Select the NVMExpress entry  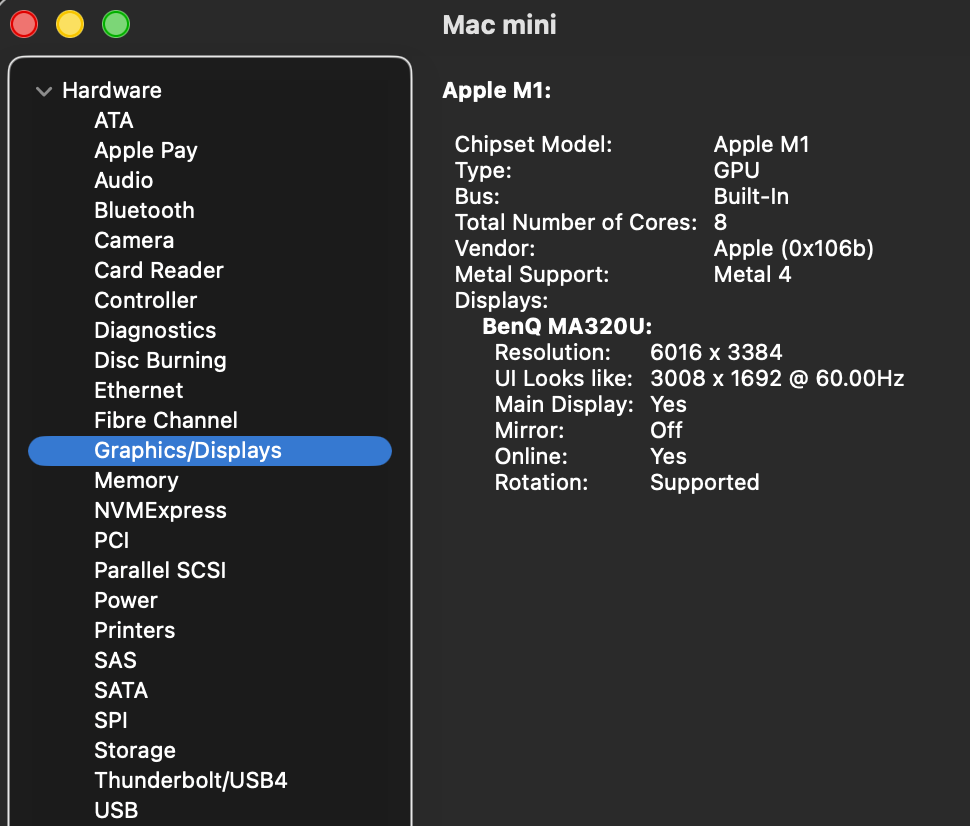pyautogui.click(x=160, y=510)
